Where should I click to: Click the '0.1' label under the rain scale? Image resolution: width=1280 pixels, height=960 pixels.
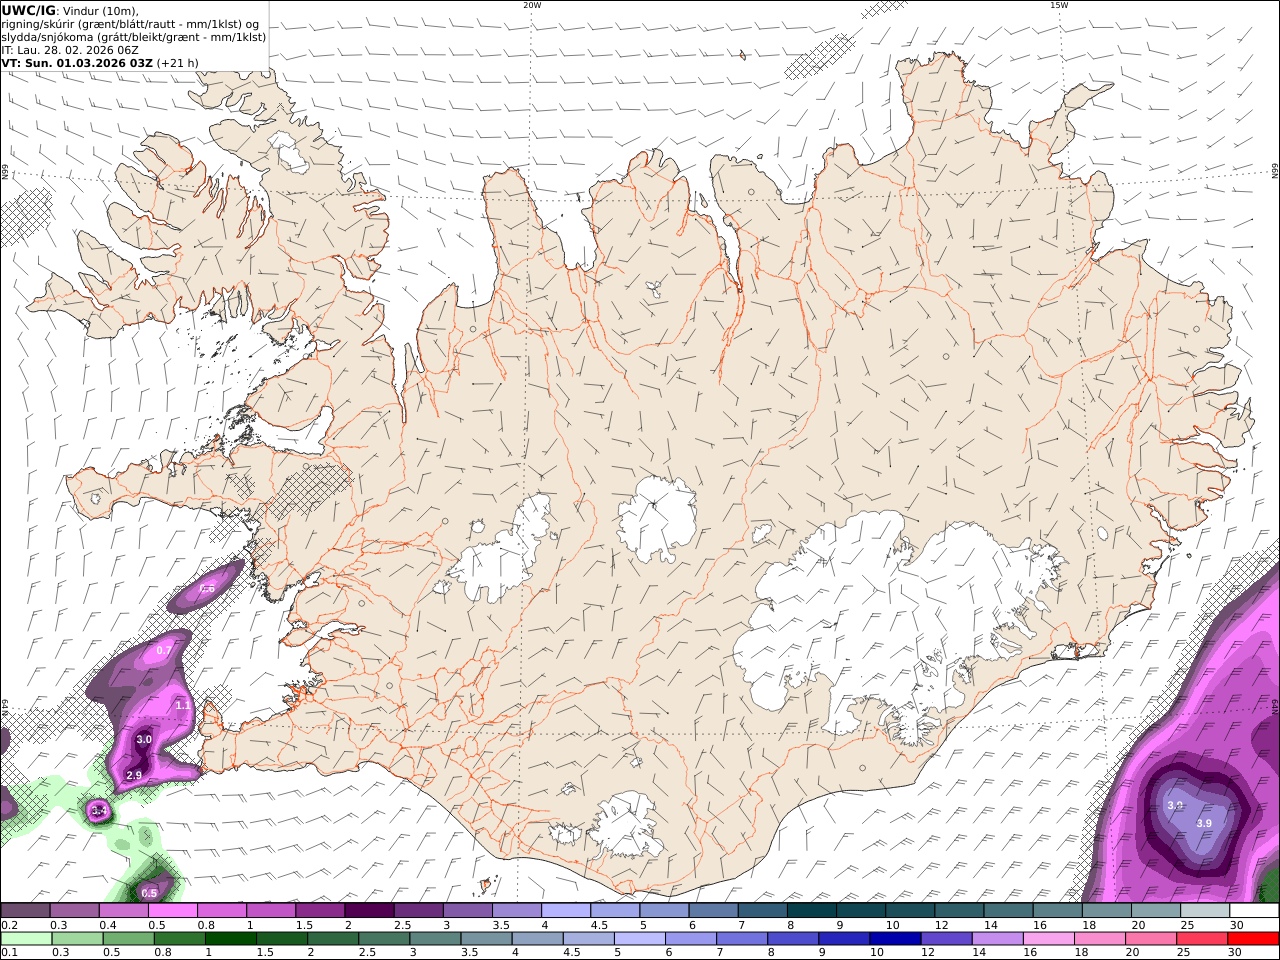coord(9,953)
